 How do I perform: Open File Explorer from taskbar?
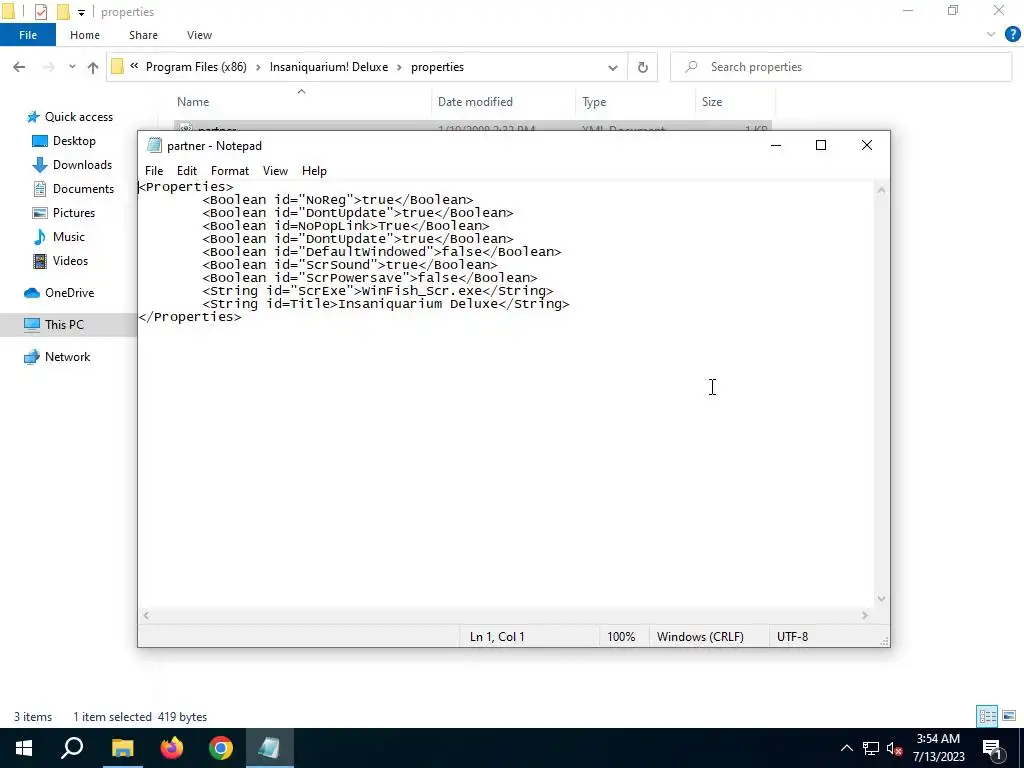[122, 748]
